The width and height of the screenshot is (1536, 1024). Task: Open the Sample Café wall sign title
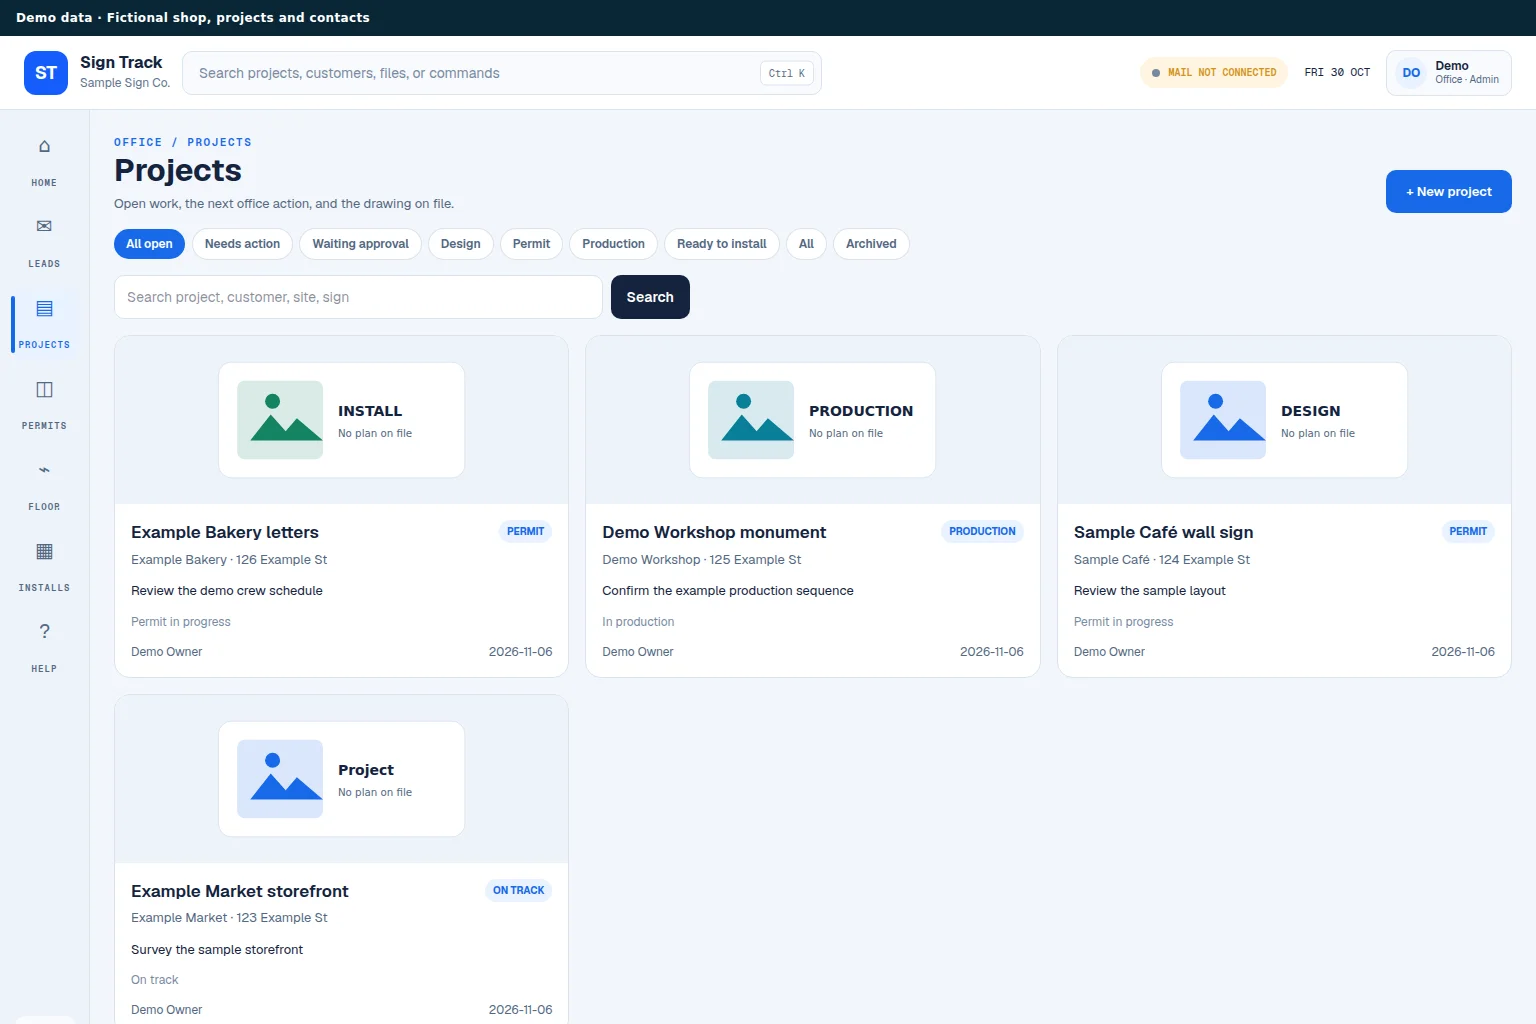tap(1163, 532)
